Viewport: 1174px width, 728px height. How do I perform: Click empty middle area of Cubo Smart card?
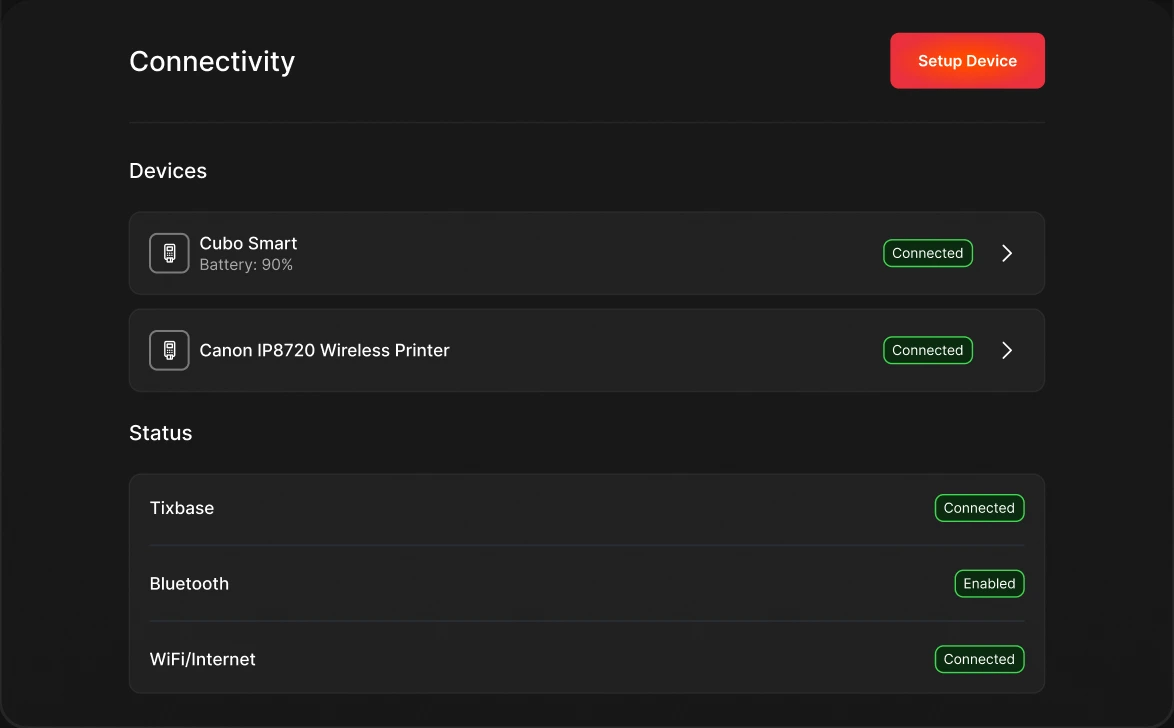(586, 253)
